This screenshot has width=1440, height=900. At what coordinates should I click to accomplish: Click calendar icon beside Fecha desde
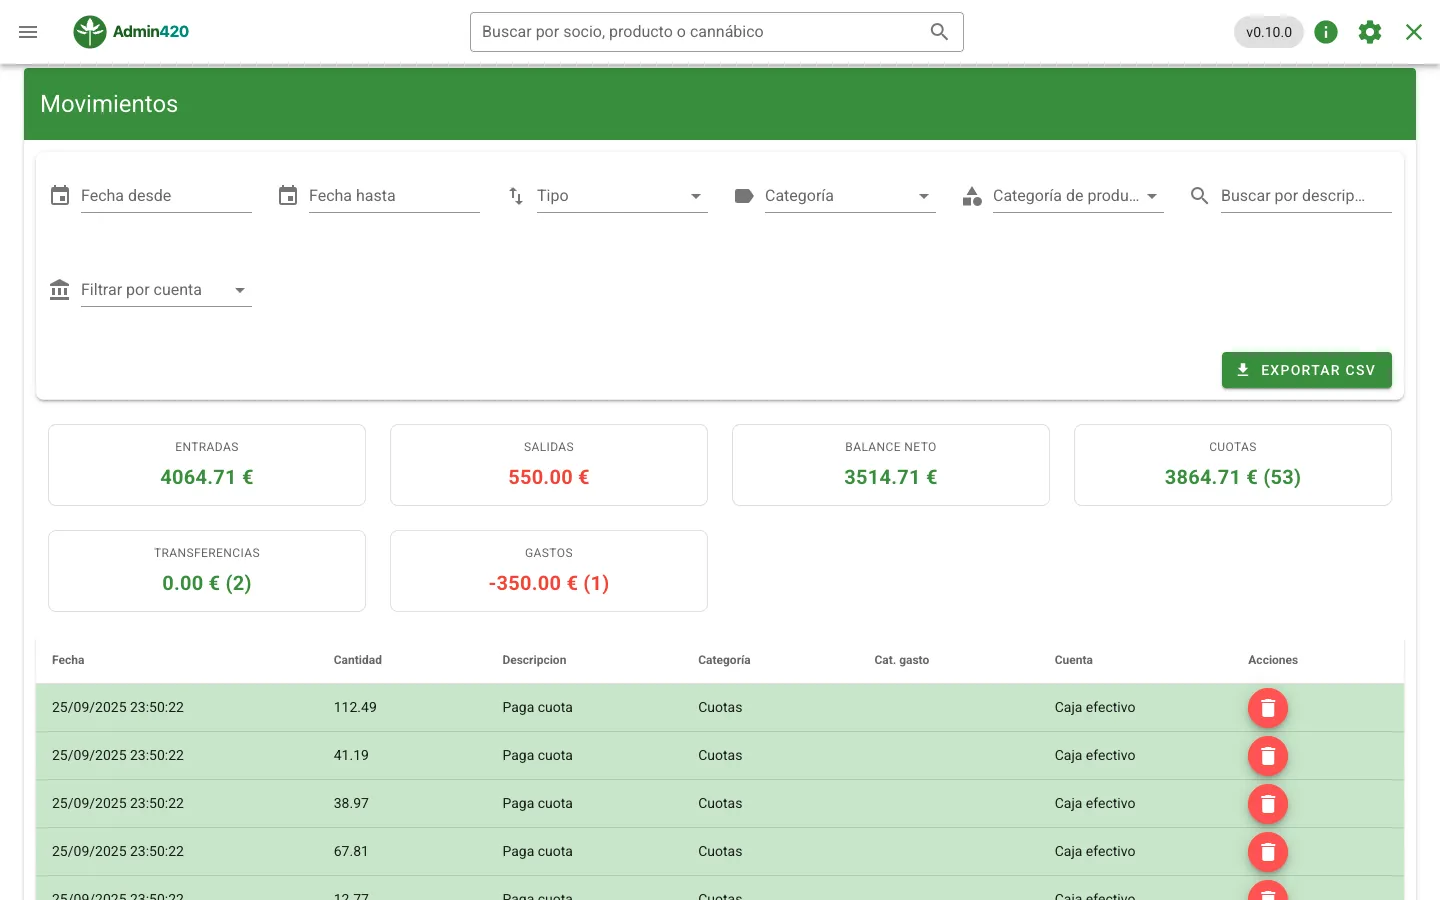coord(60,196)
